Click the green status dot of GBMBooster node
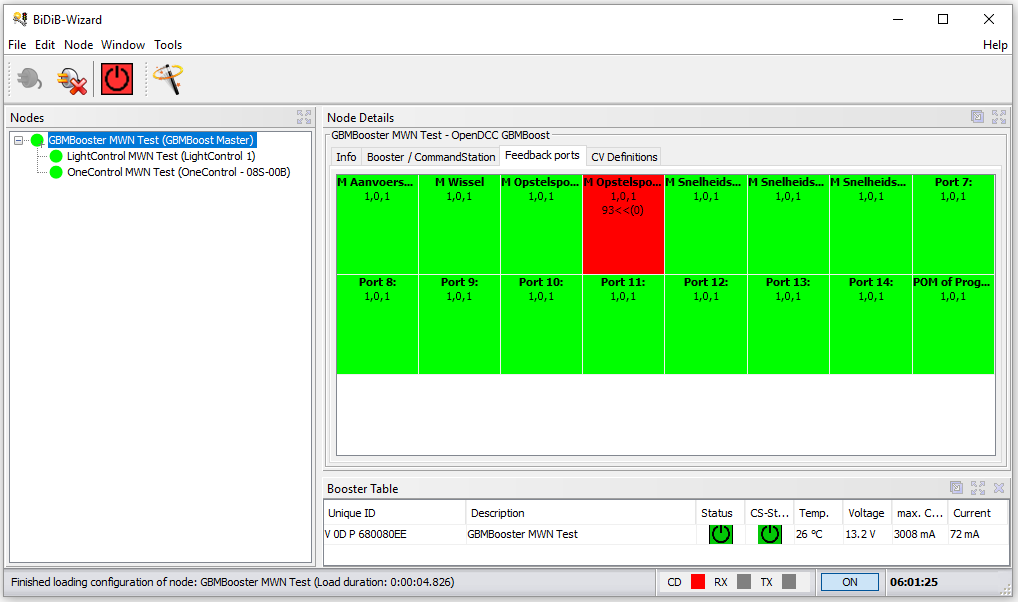 38,140
